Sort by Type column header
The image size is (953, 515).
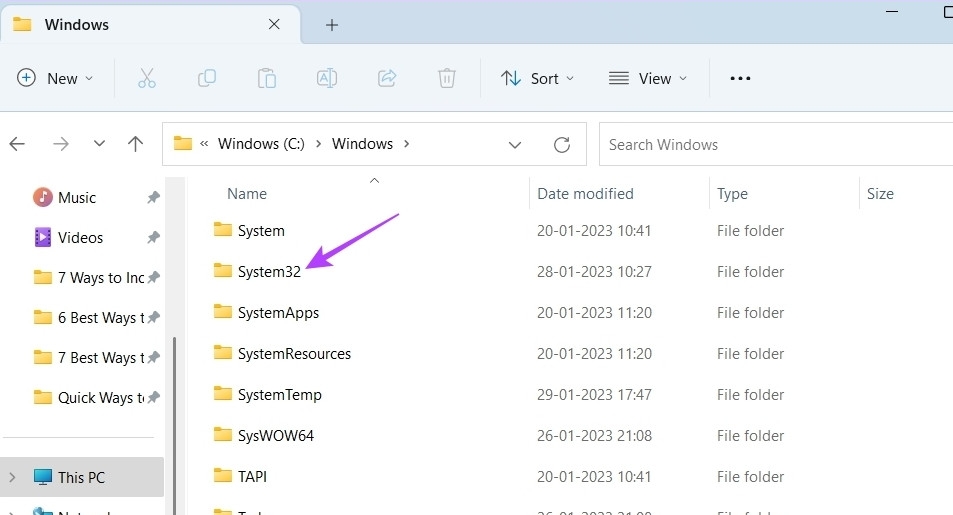732,193
